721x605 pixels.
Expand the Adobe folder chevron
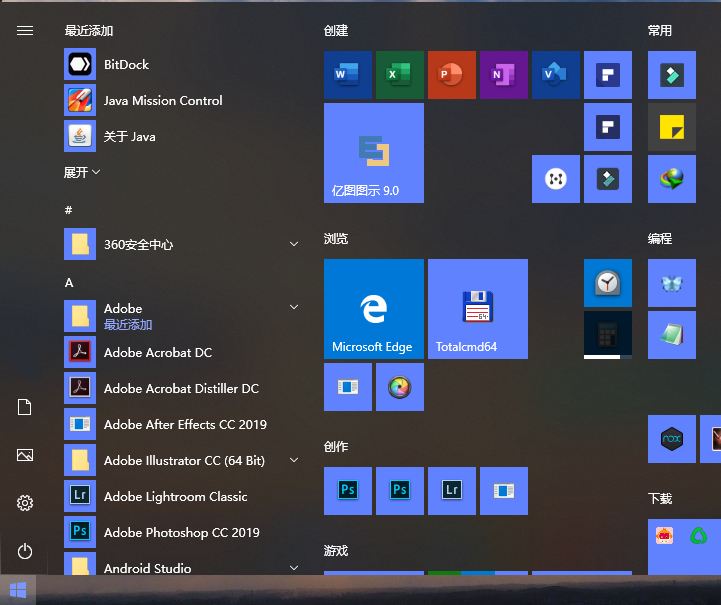294,307
